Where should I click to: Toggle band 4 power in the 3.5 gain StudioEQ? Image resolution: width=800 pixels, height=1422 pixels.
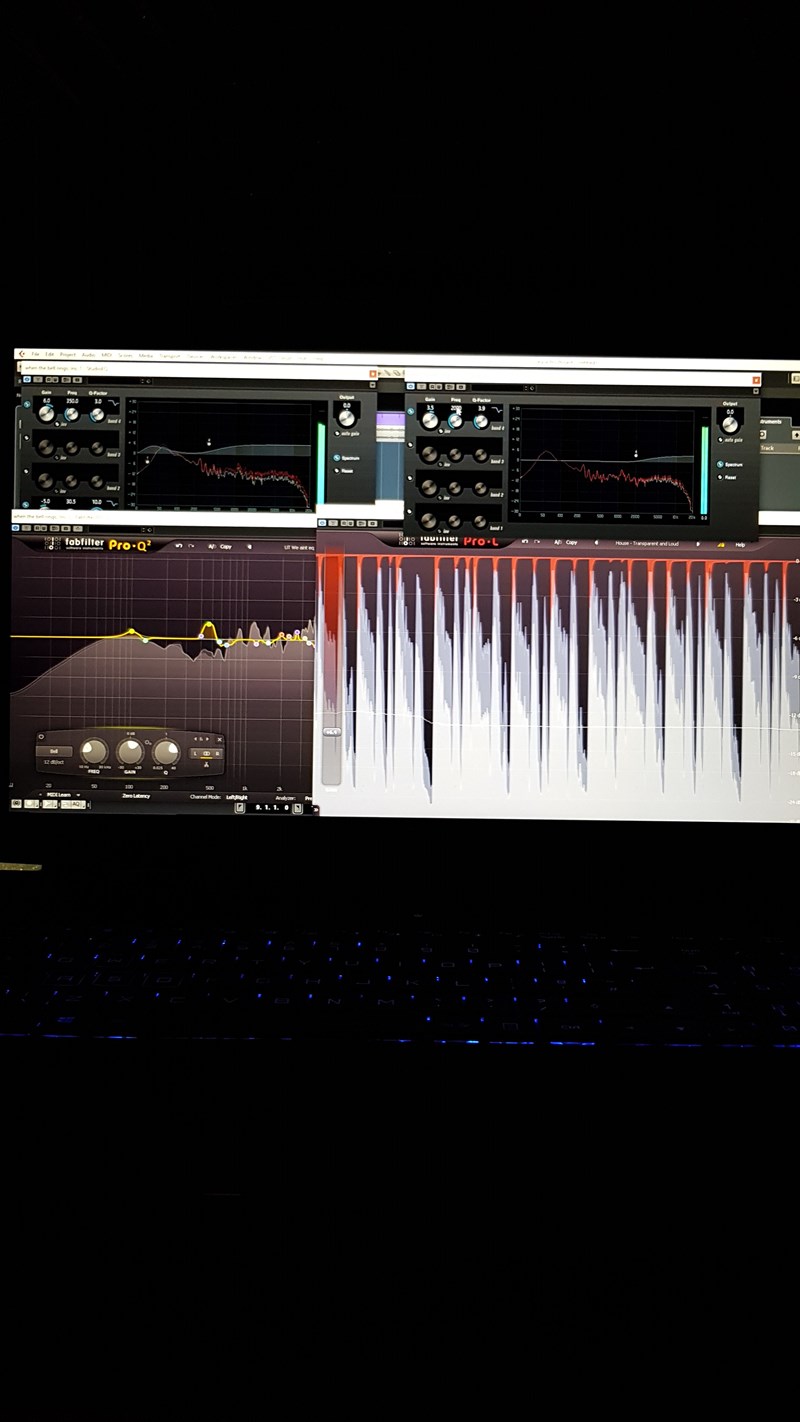pos(410,412)
